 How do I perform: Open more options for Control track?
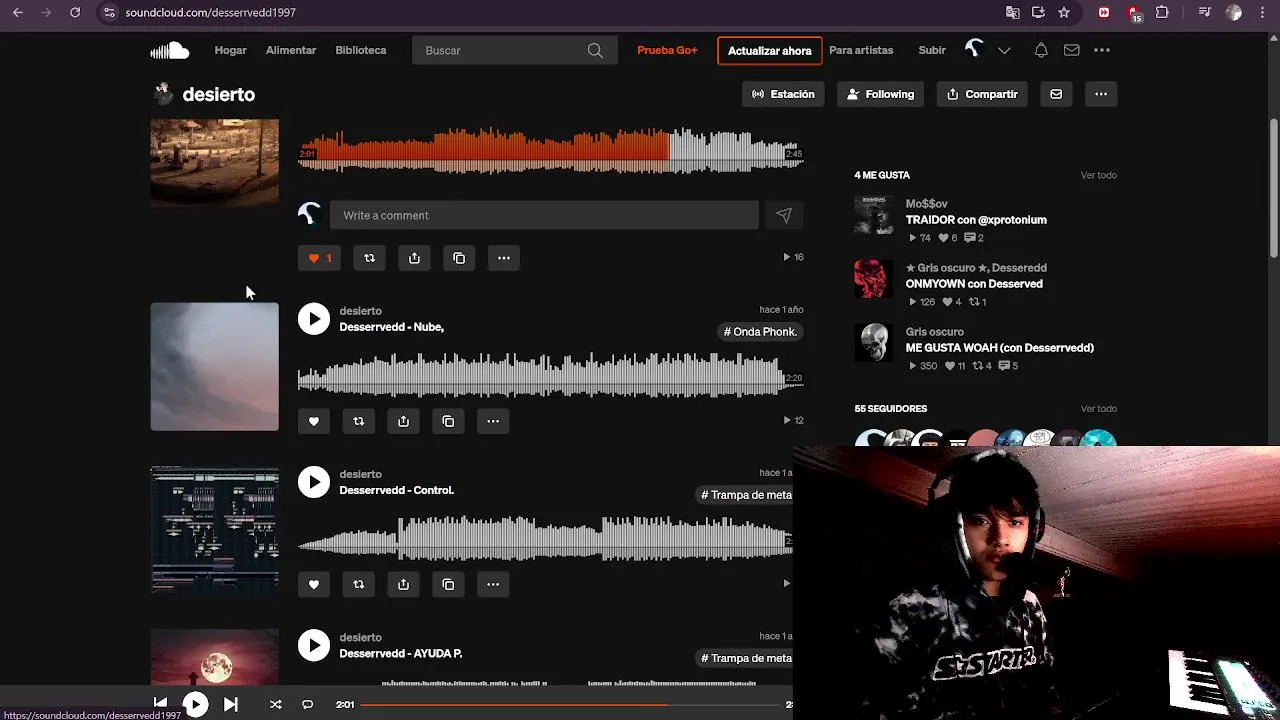click(493, 584)
